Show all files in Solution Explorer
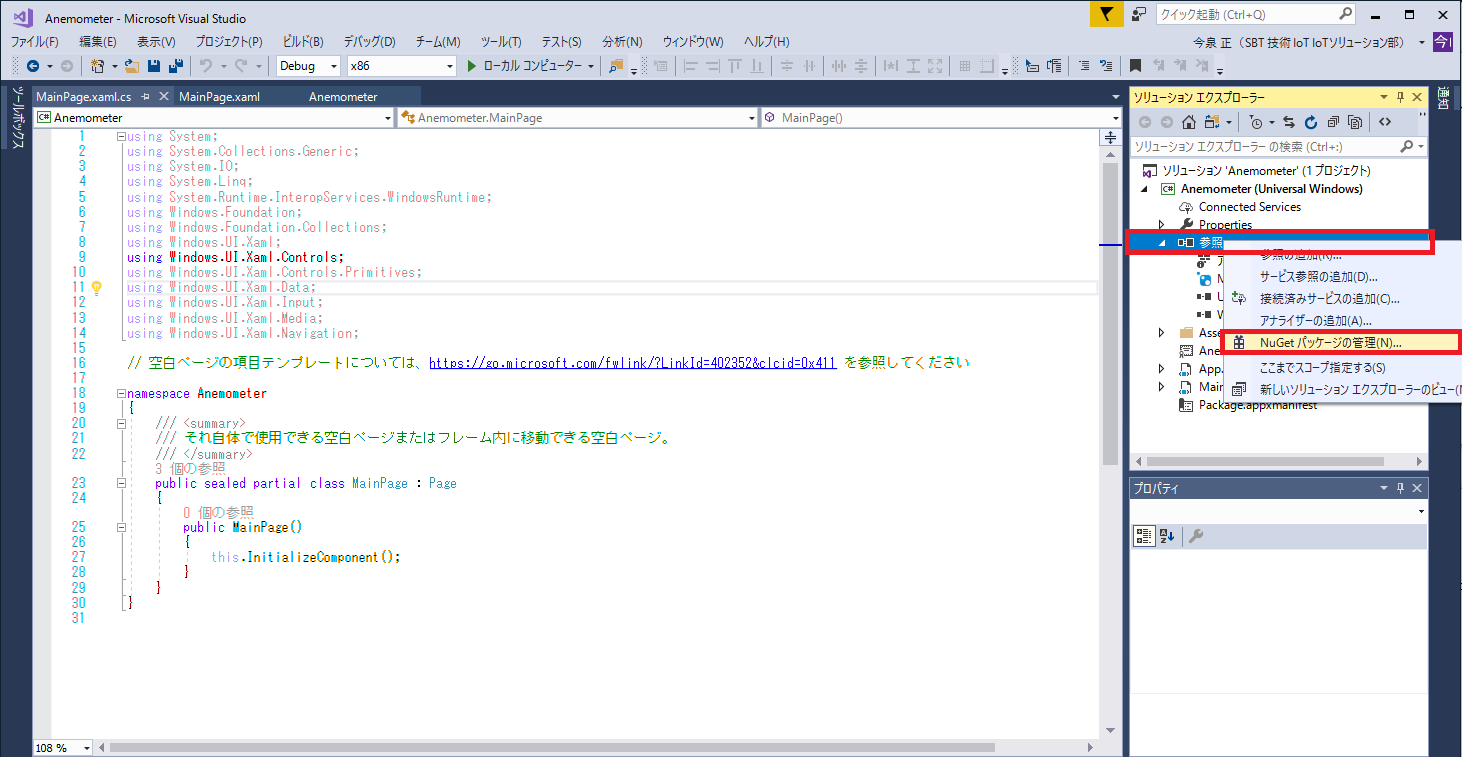Viewport: 1462px width, 757px height. [1355, 122]
